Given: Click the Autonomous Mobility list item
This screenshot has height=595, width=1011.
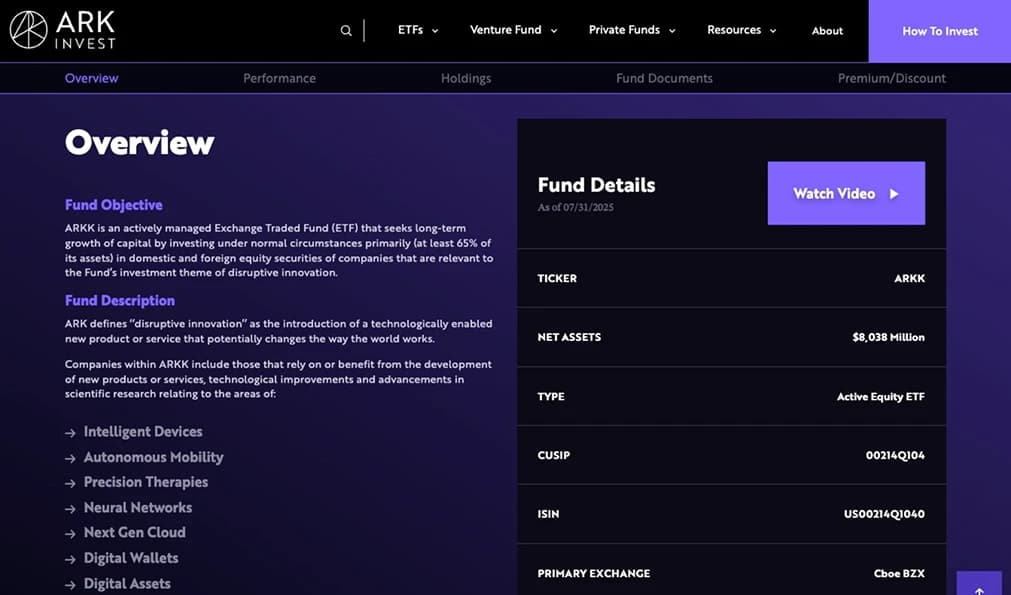Looking at the screenshot, I should click(x=153, y=457).
